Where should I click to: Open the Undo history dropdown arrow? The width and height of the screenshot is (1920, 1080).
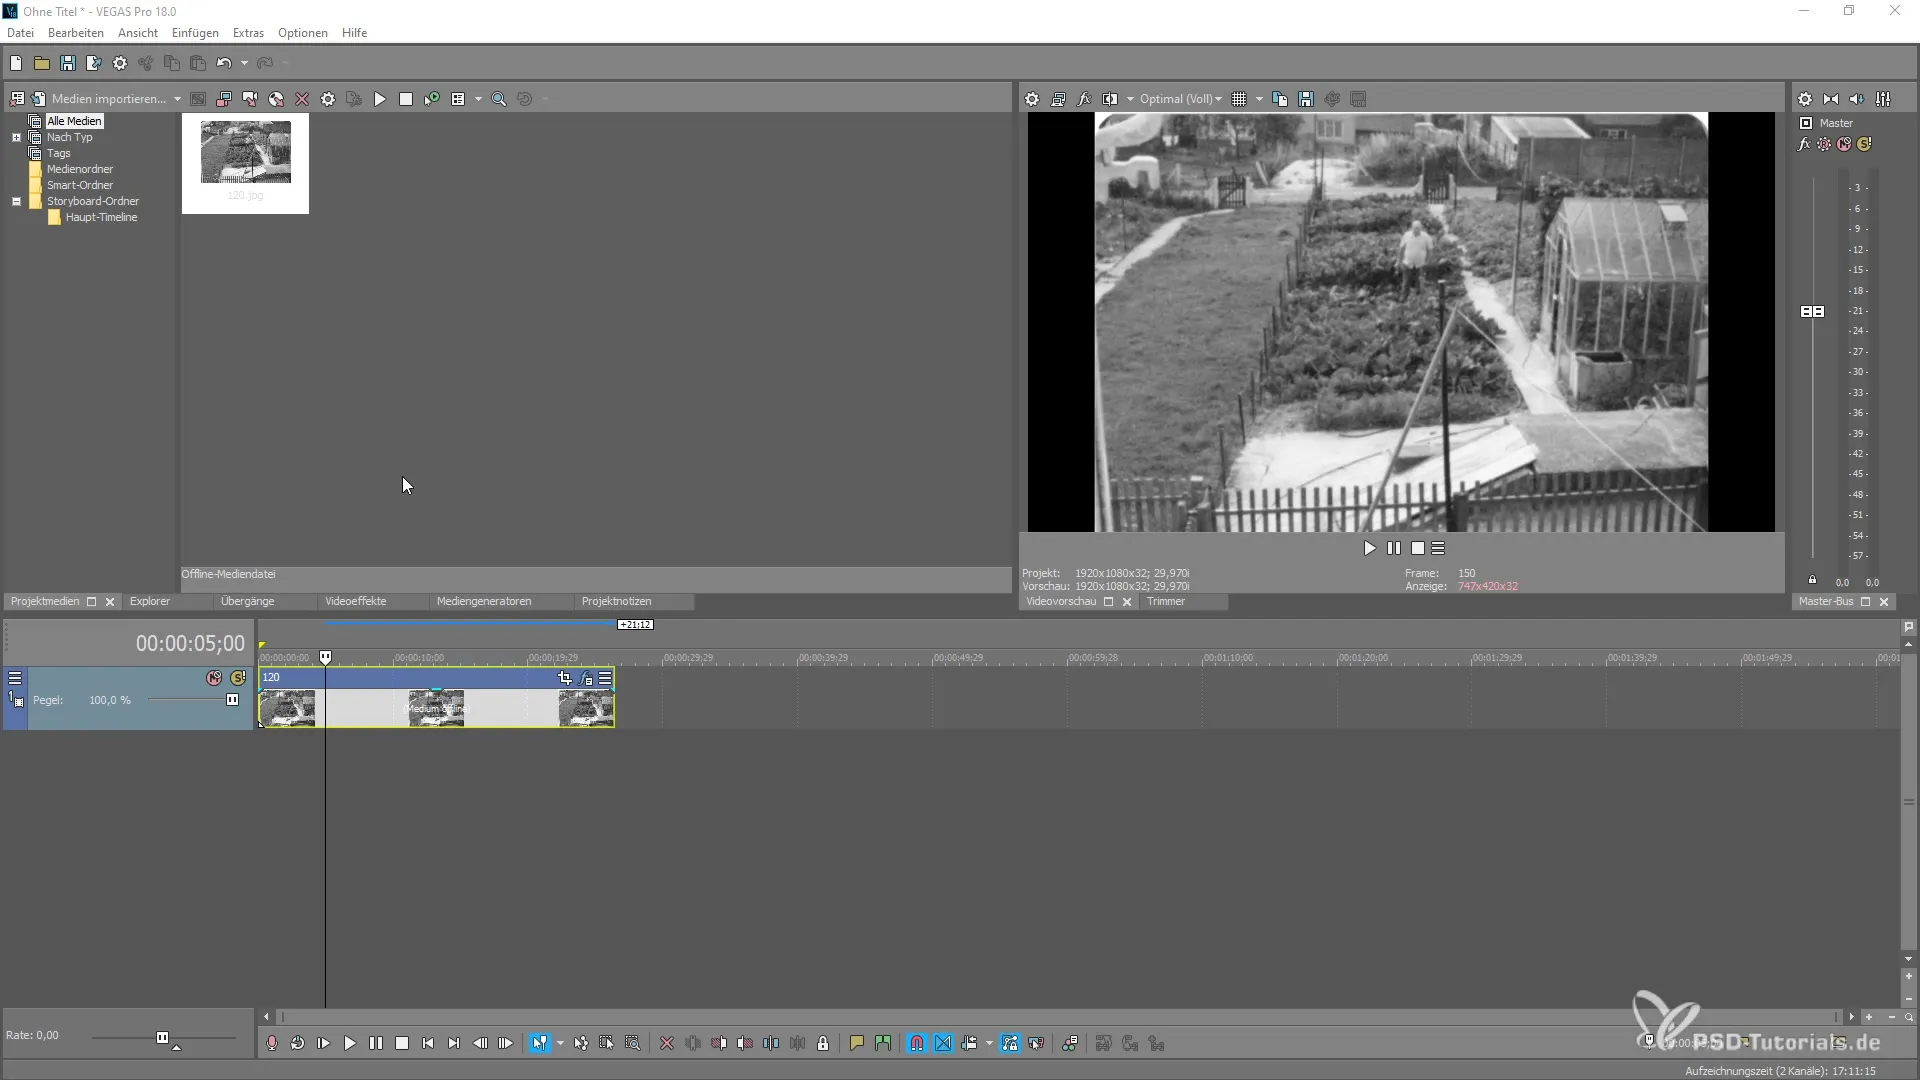point(244,63)
